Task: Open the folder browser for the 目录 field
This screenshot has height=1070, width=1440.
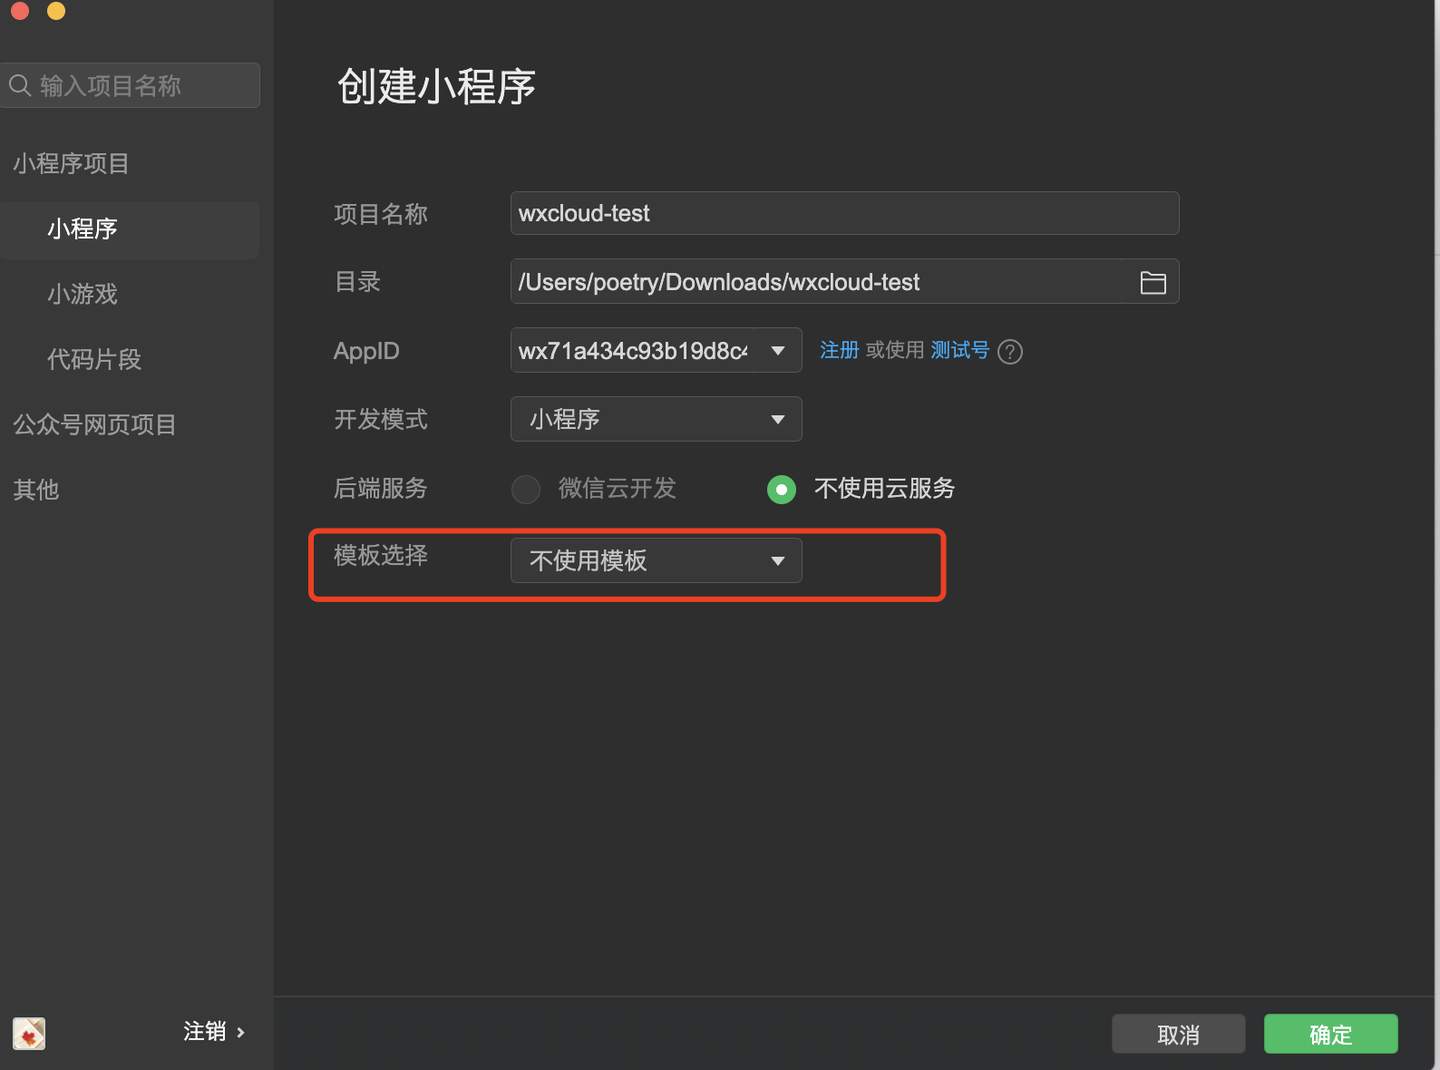Action: pyautogui.click(x=1152, y=282)
